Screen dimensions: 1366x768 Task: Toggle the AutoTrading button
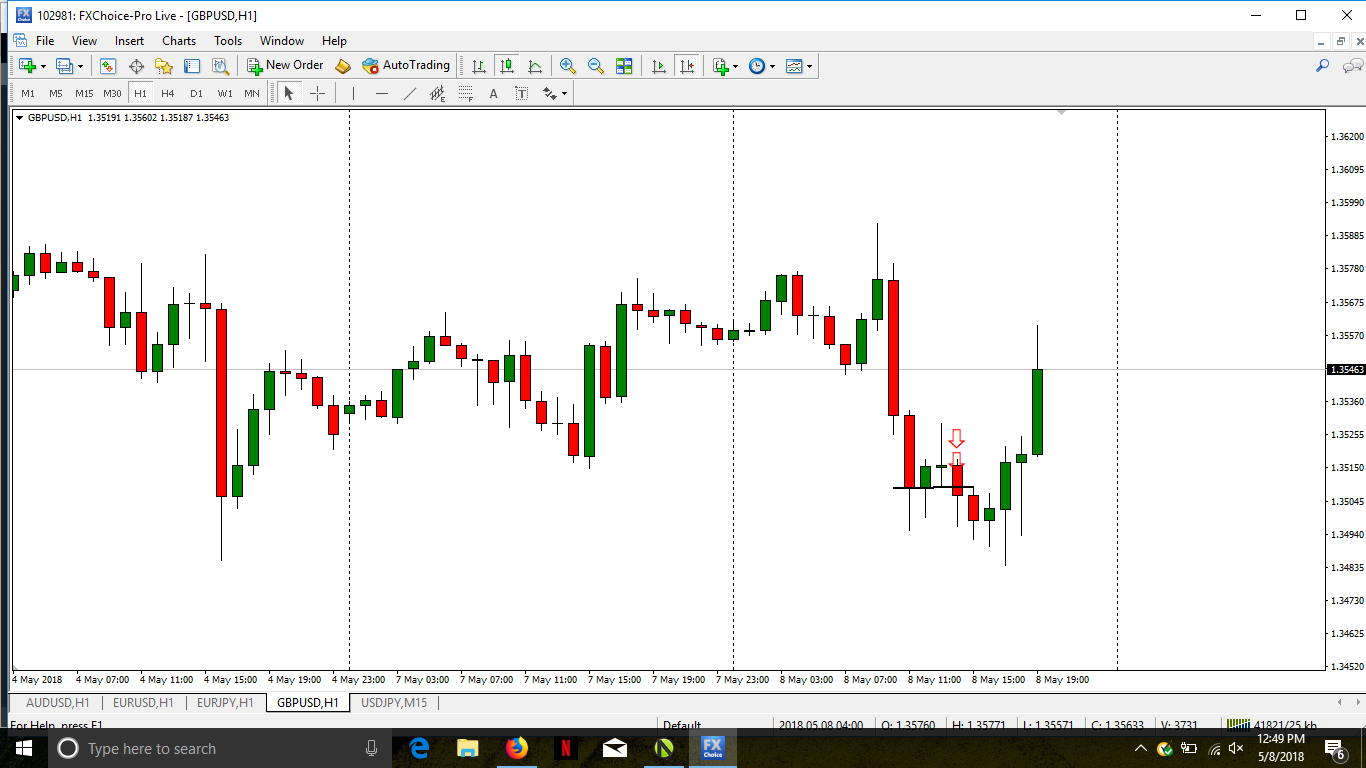(x=406, y=66)
